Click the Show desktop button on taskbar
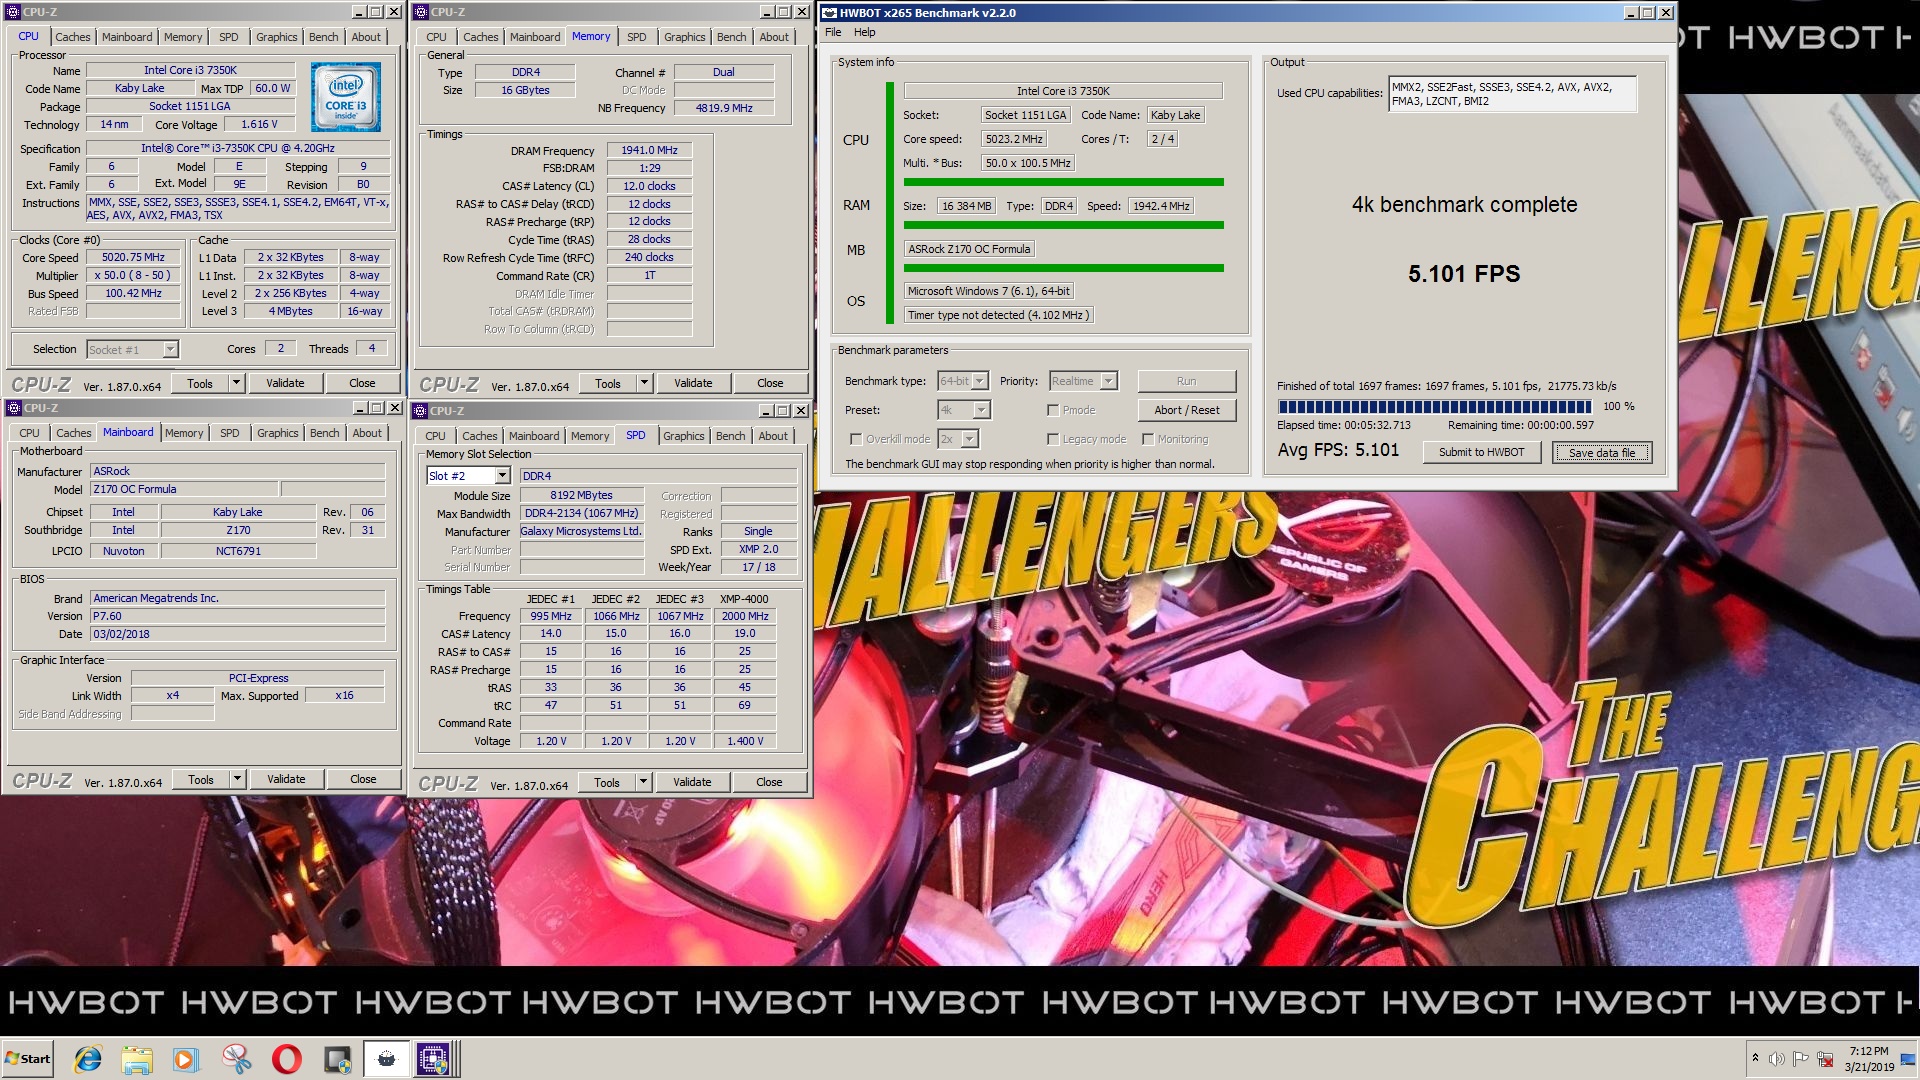This screenshot has width=1920, height=1080. pos(1908,1059)
